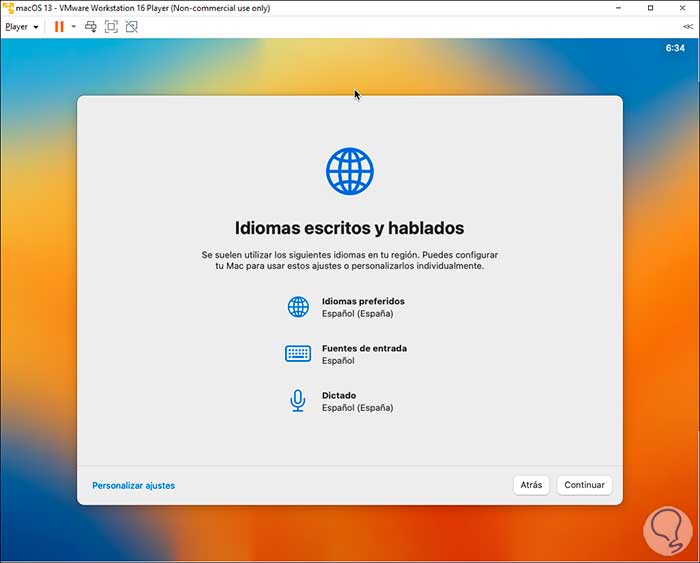Click the 6:34 clock in menu bar
The height and width of the screenshot is (563, 700).
tap(675, 48)
